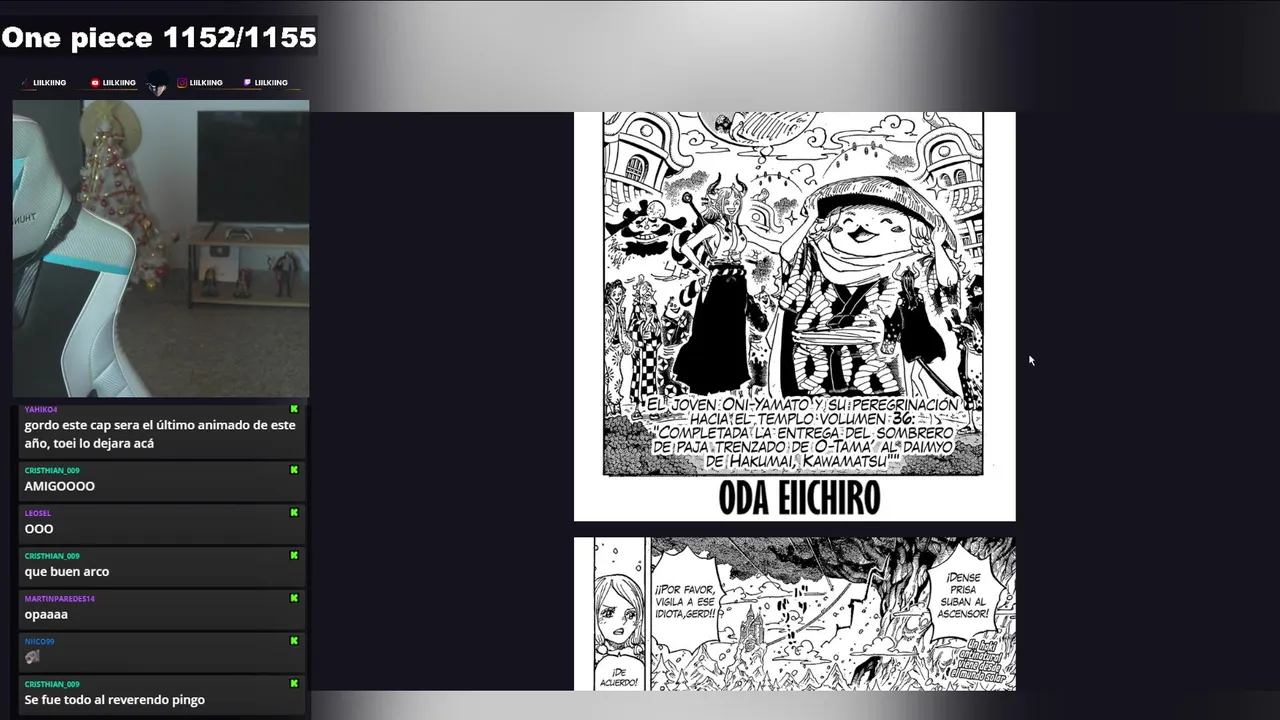Click the message 'Se fue todo al reverendo pingo'

coord(115,700)
